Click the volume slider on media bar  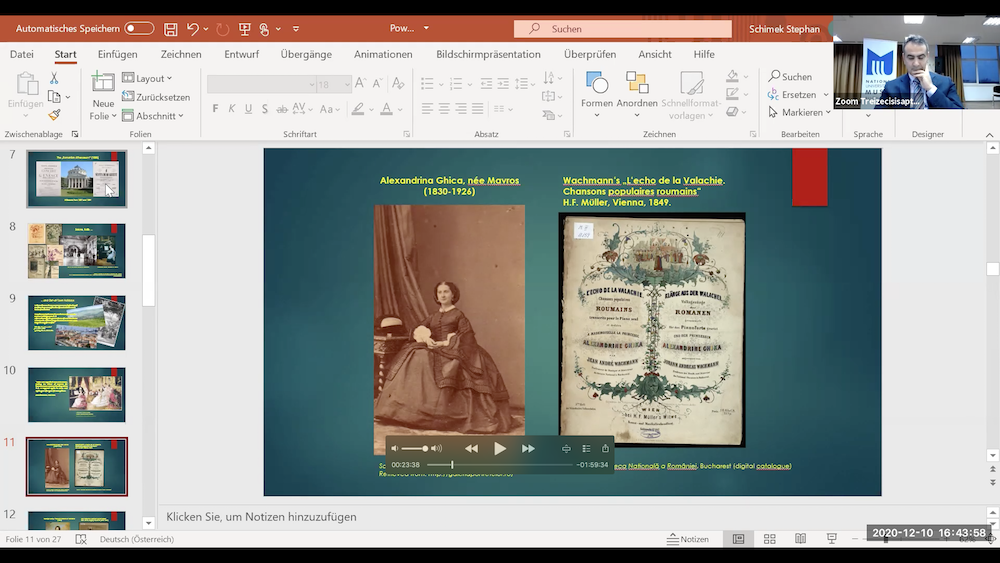point(415,448)
